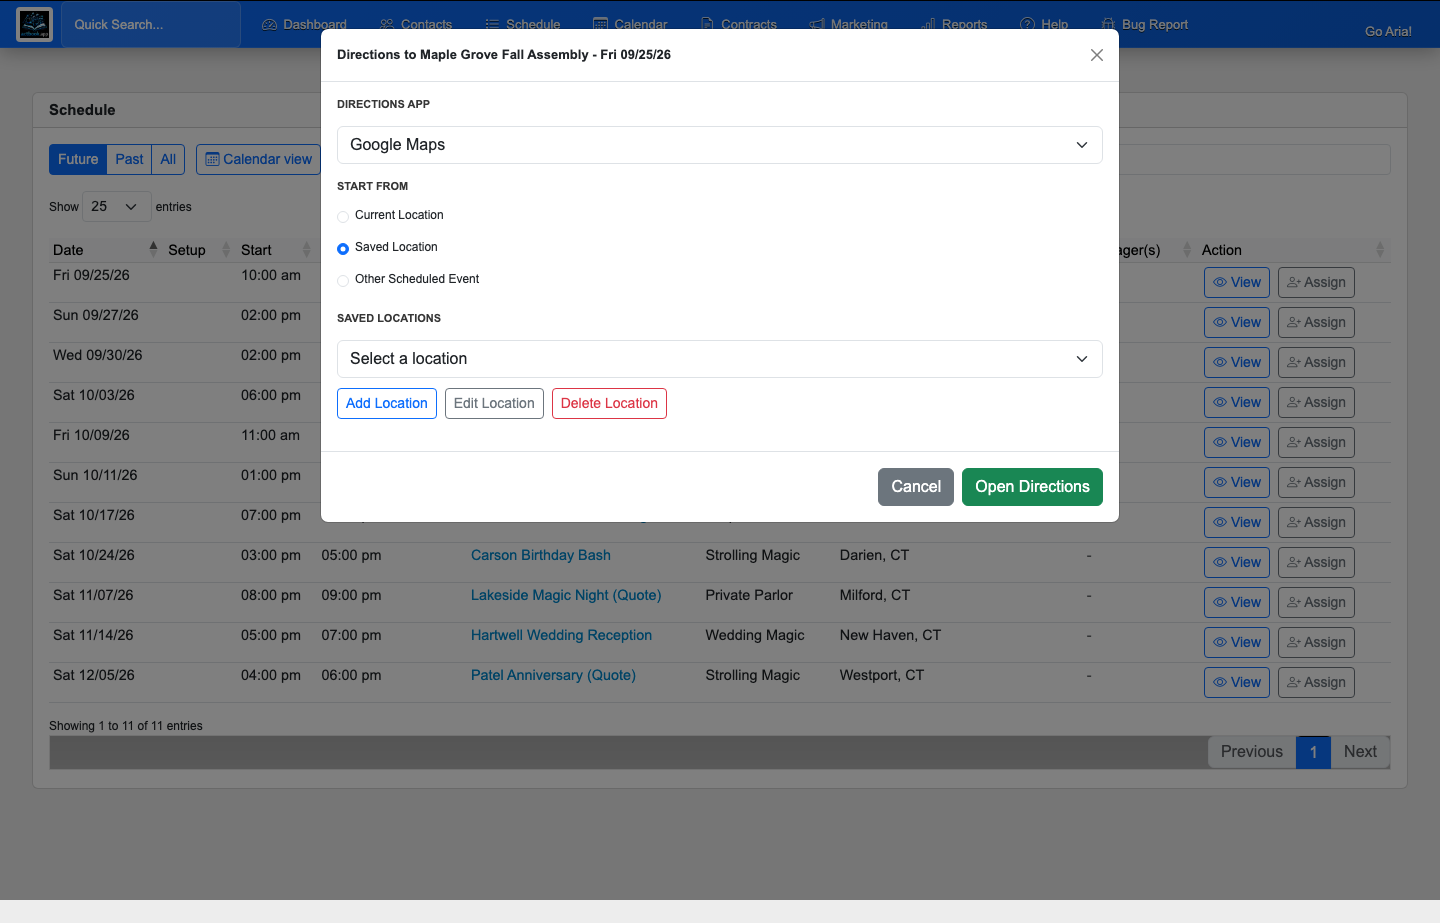Go to Previous page
The image size is (1440, 923).
point(1252,752)
